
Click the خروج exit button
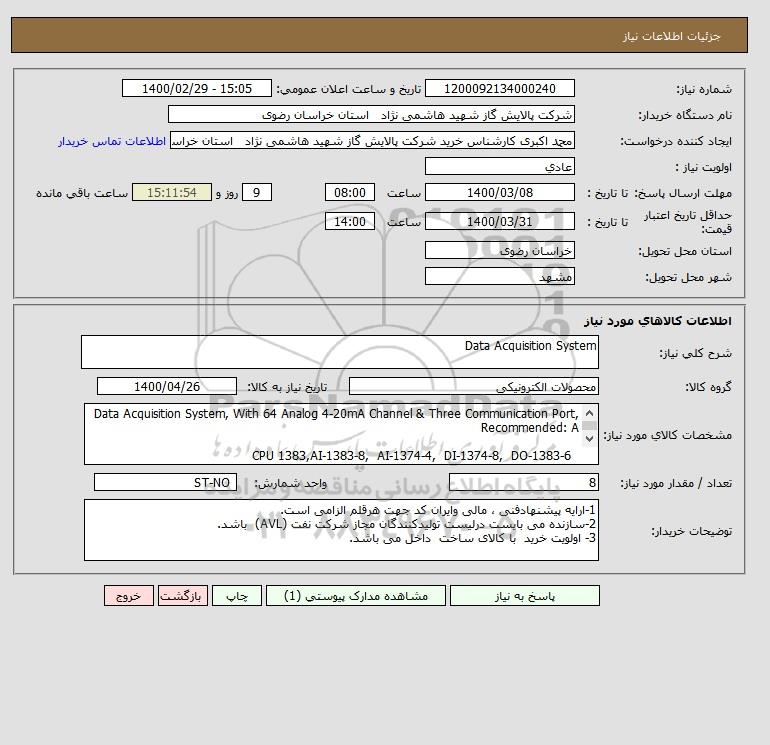(129, 595)
